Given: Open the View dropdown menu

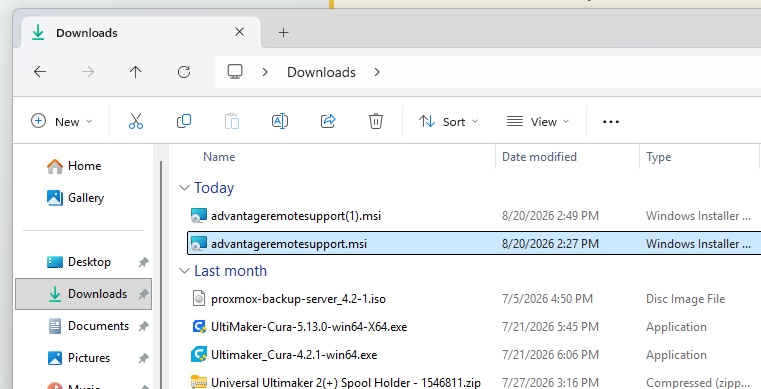Looking at the screenshot, I should click(538, 121).
